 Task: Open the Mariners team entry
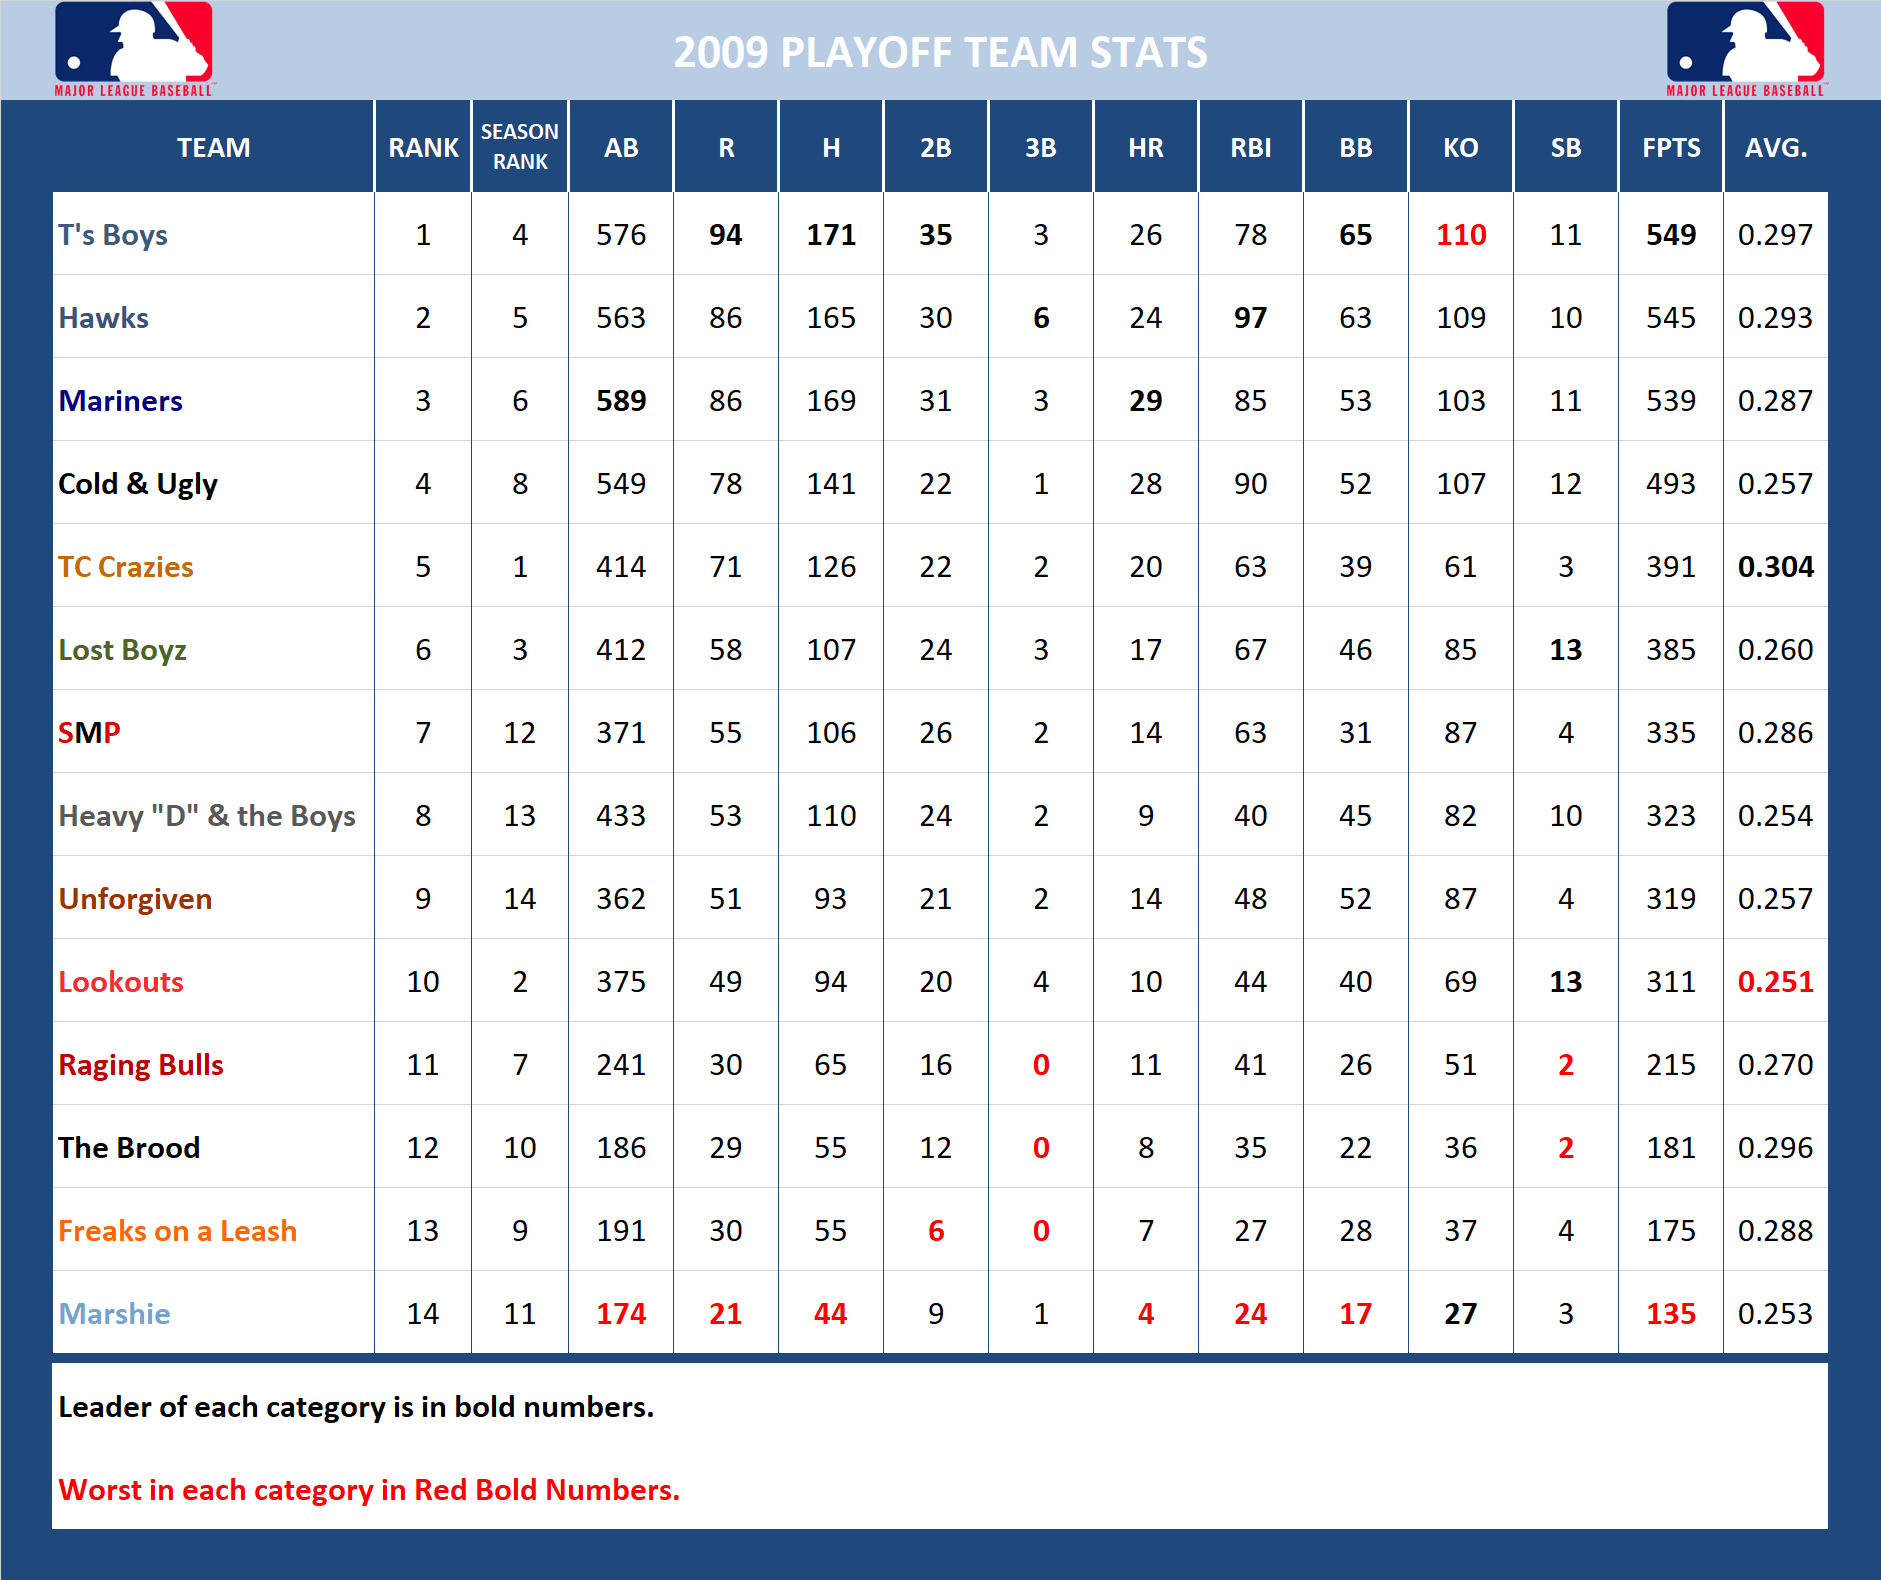click(120, 400)
